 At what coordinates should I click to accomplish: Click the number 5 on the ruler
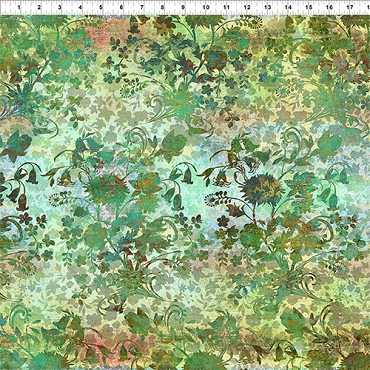(101, 7)
